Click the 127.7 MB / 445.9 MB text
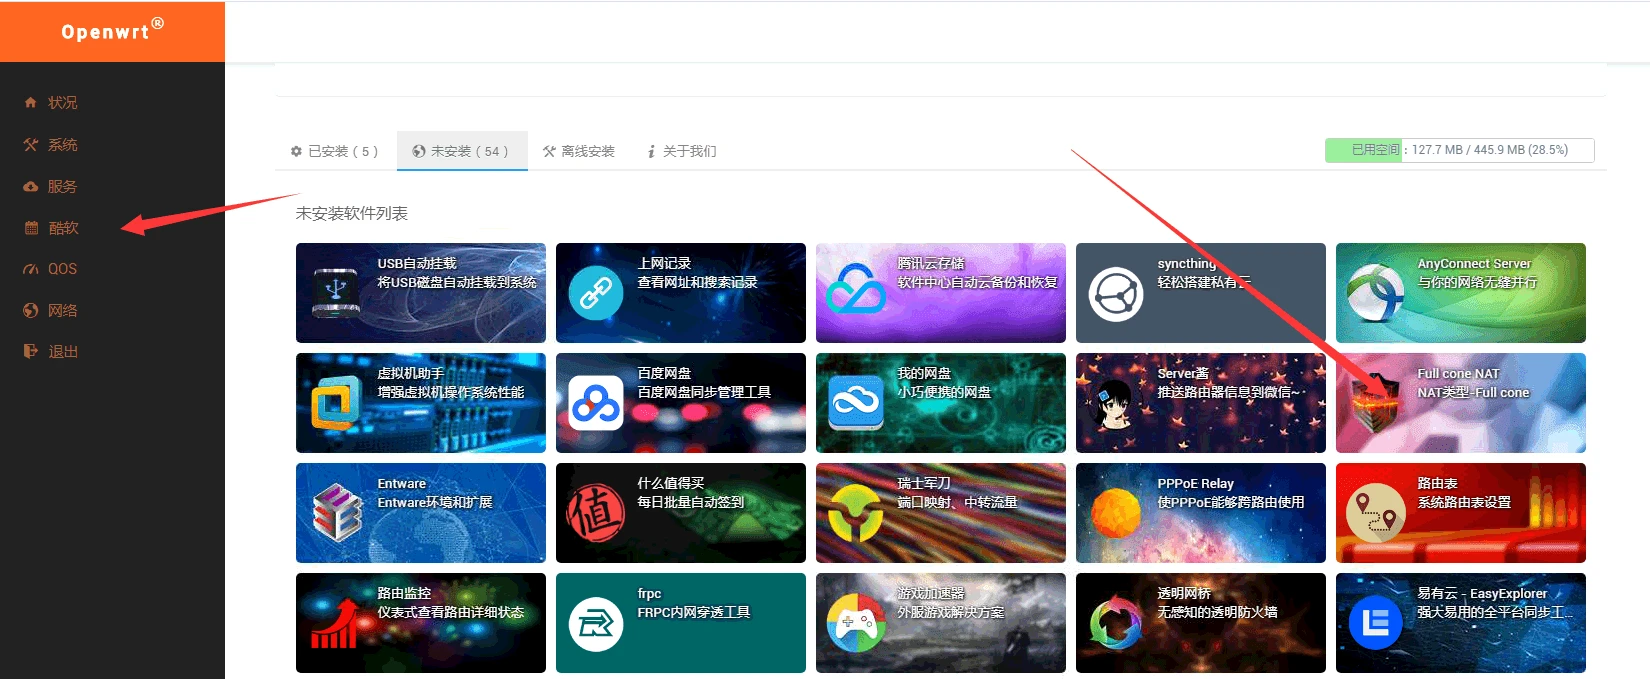 (1489, 150)
